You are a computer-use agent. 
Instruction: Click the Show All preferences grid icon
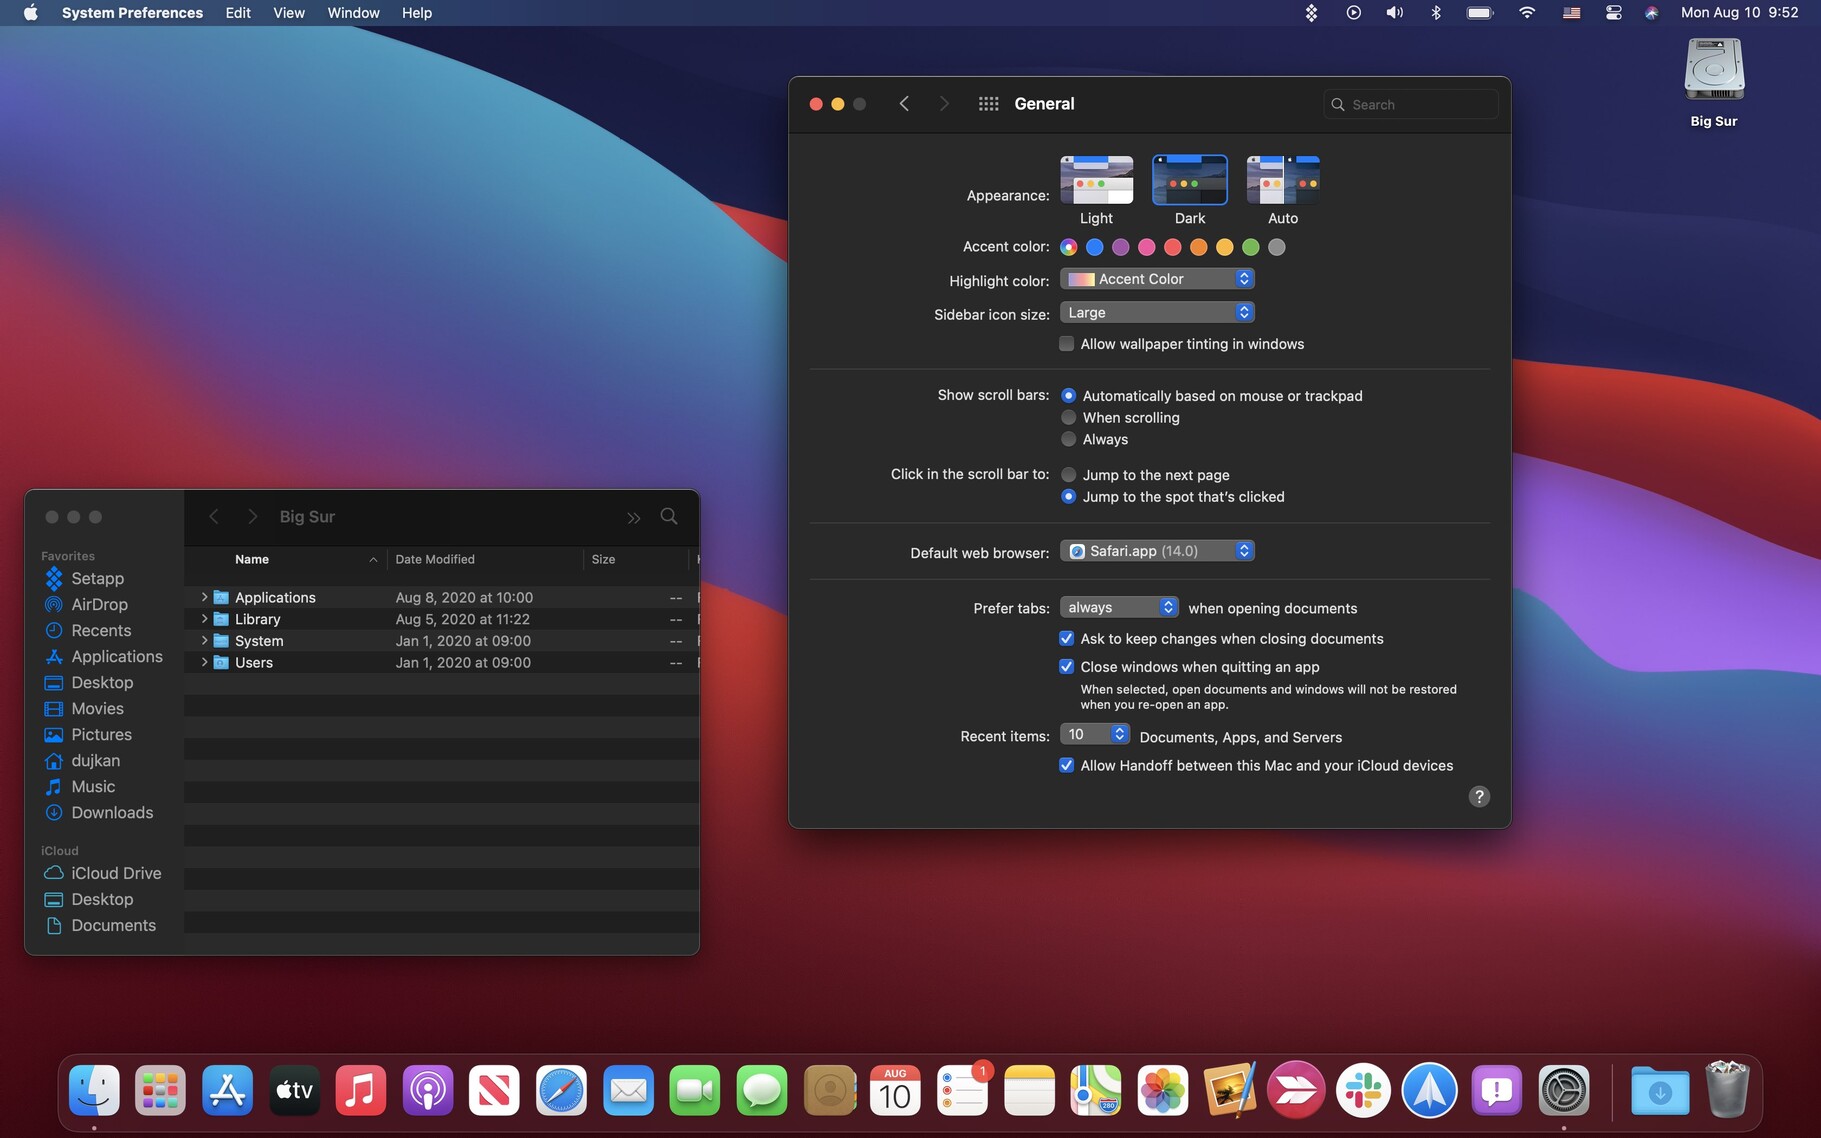click(x=988, y=104)
